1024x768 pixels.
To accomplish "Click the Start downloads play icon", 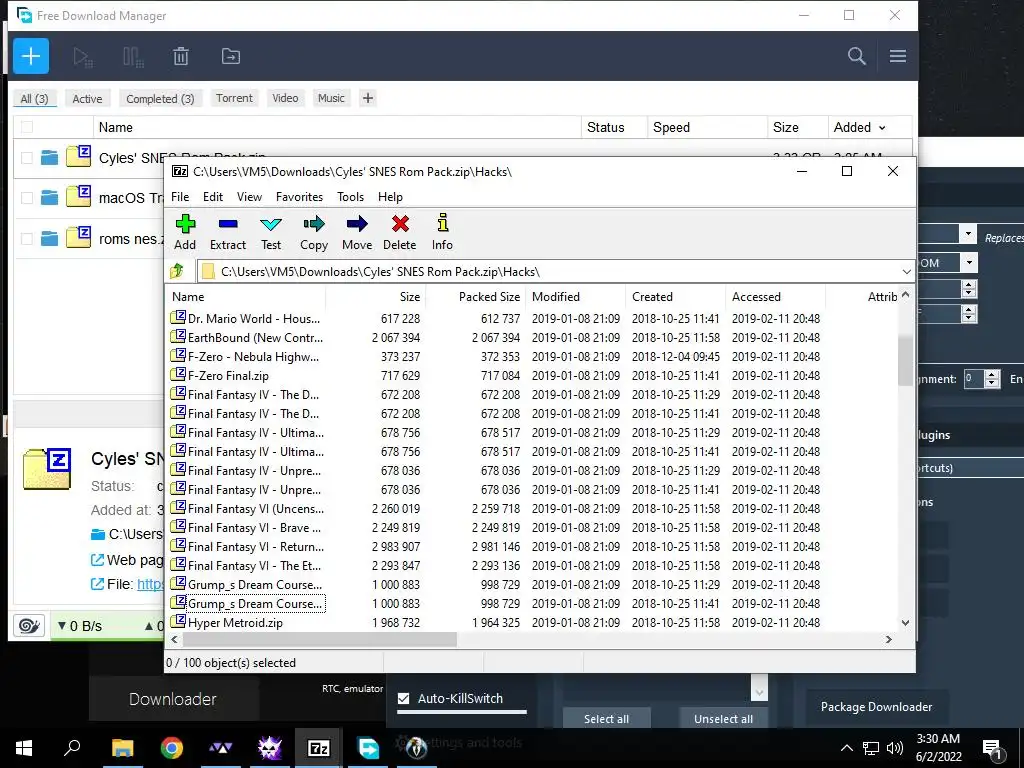I will 83,57.
